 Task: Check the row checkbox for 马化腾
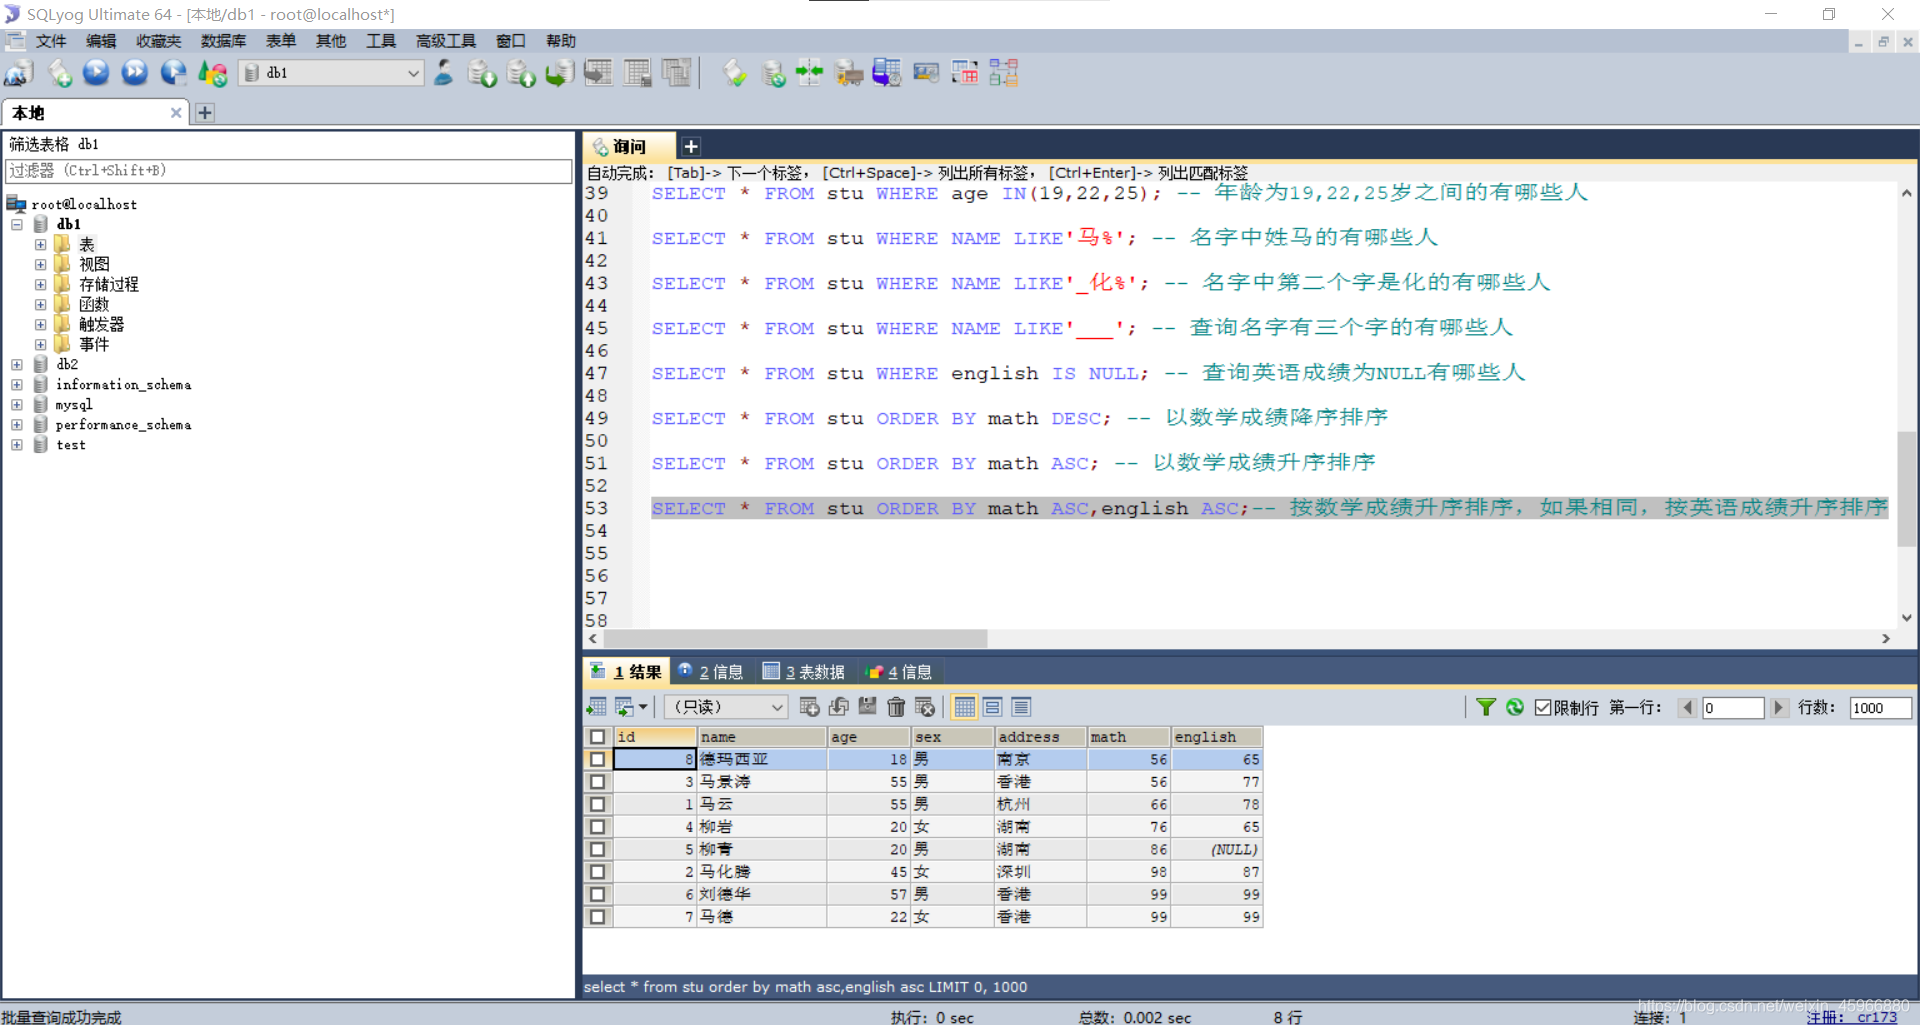click(x=597, y=872)
